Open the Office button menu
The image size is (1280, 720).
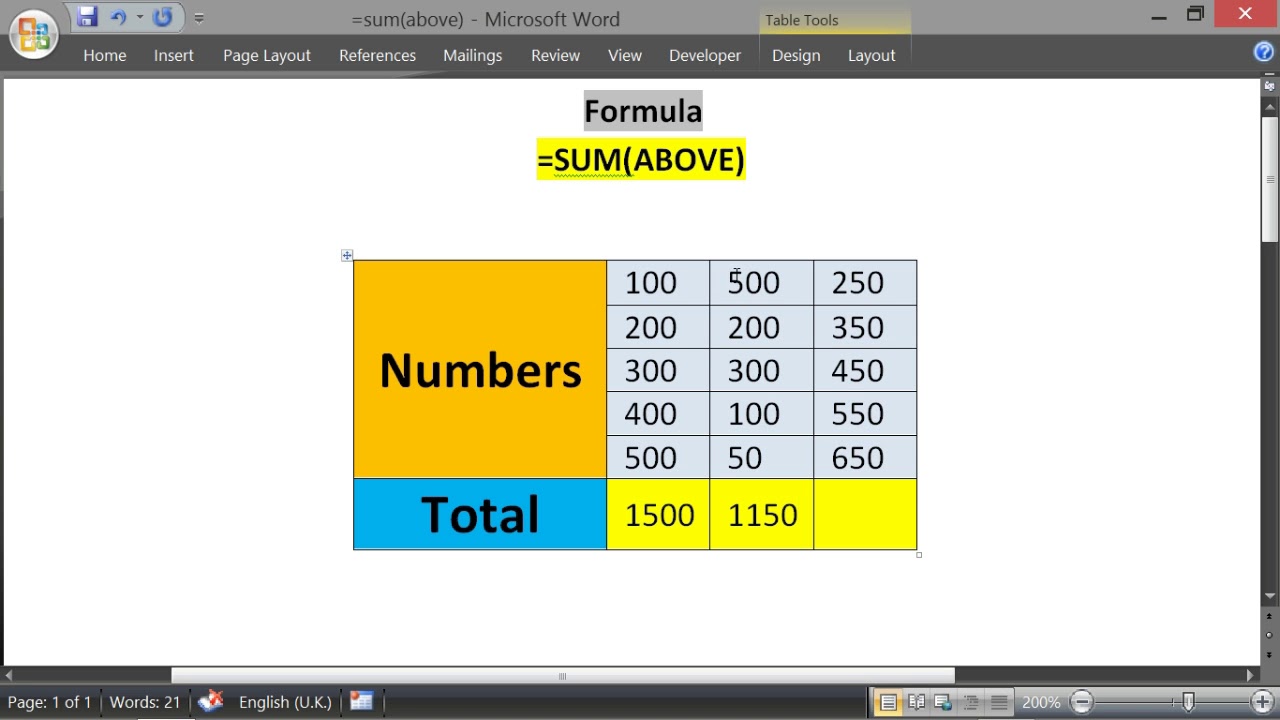click(x=32, y=32)
